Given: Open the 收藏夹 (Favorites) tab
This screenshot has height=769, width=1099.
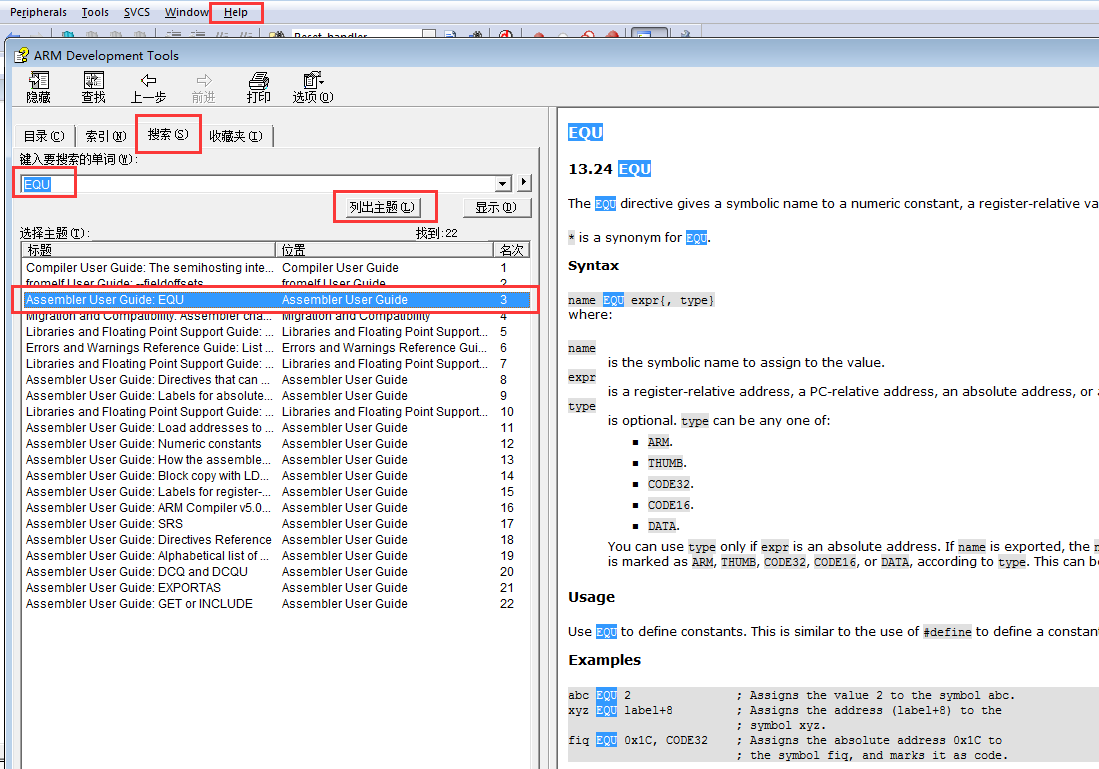Looking at the screenshot, I should pos(236,136).
